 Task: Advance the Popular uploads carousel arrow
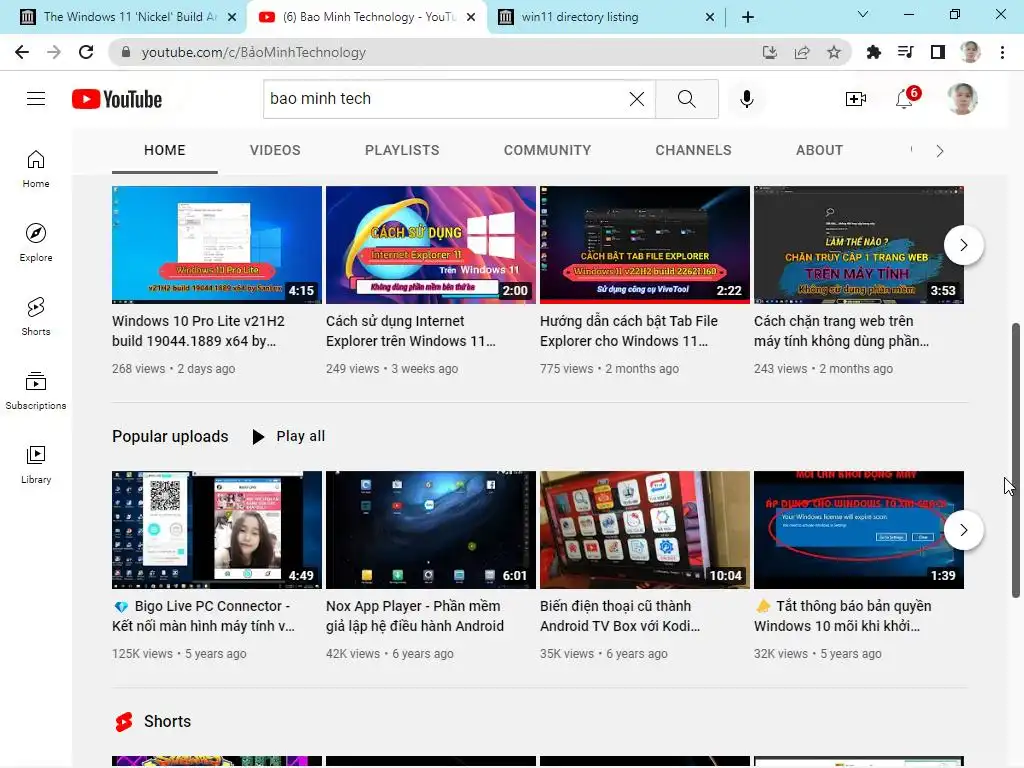click(964, 530)
